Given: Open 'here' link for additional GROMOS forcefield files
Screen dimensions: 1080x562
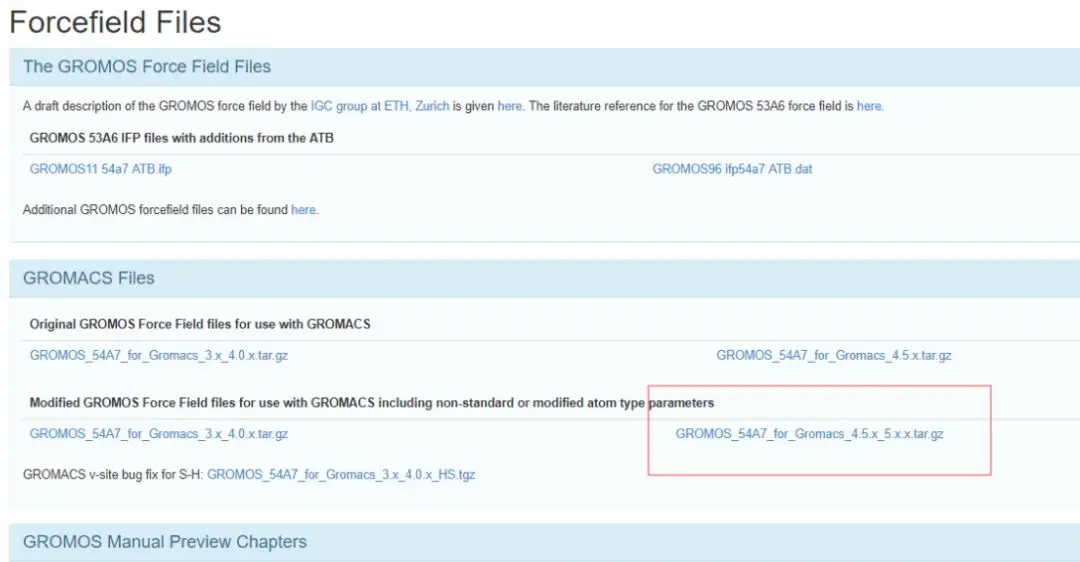Looking at the screenshot, I should point(303,210).
